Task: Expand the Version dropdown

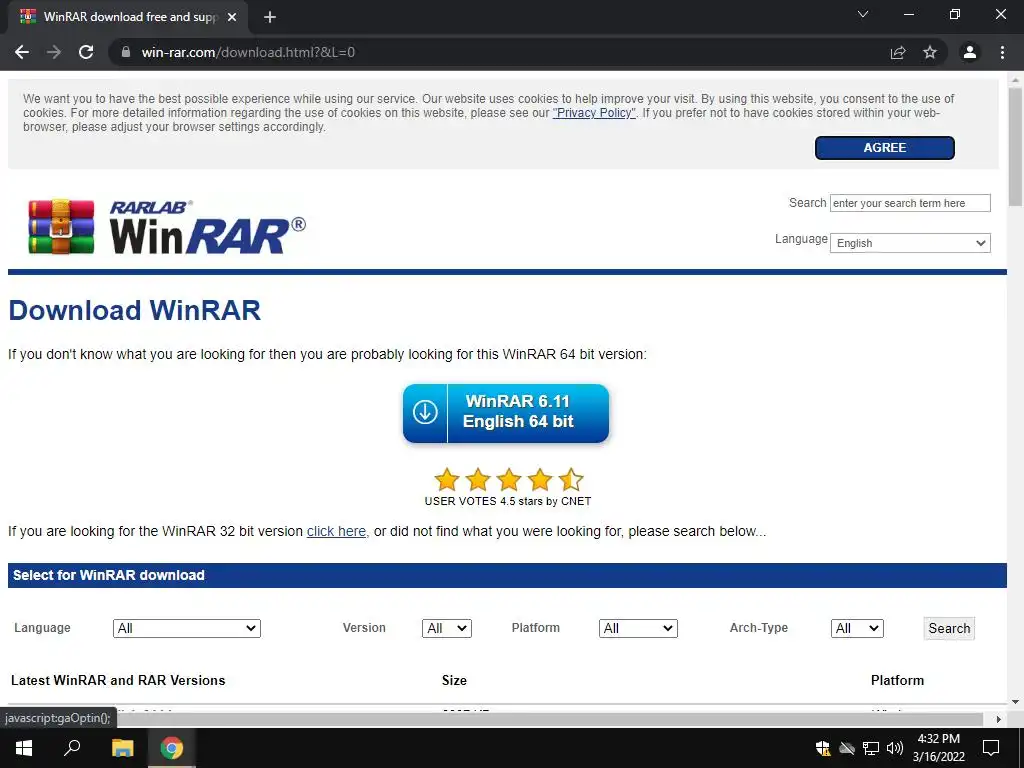Action: [x=447, y=628]
